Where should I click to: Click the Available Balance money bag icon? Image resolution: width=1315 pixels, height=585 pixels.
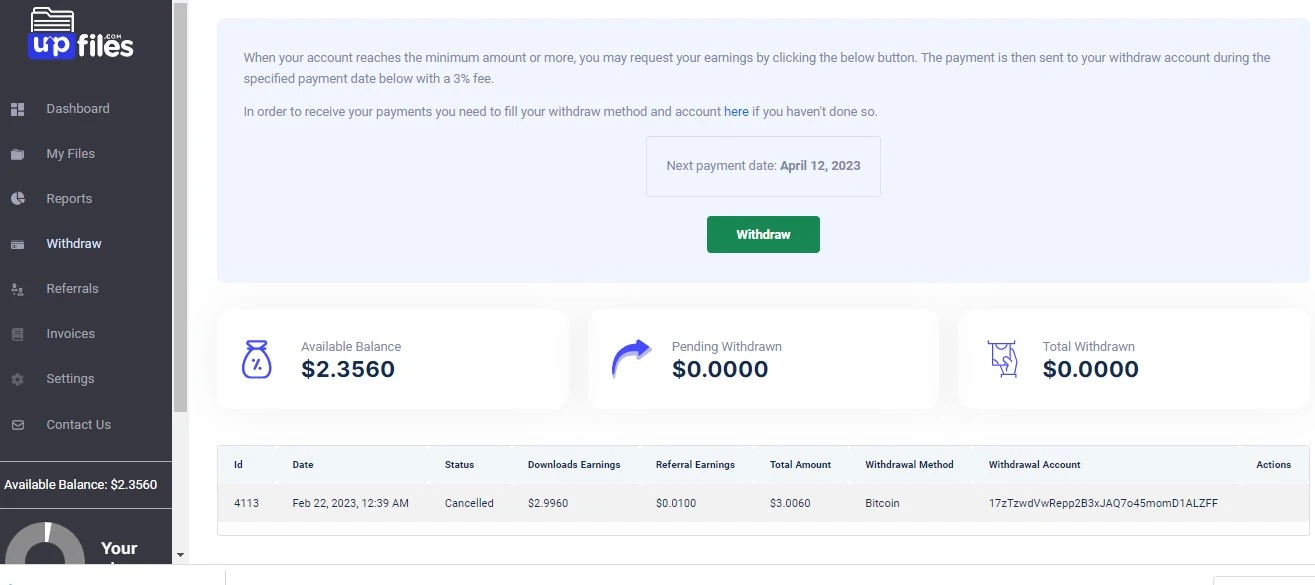[257, 359]
